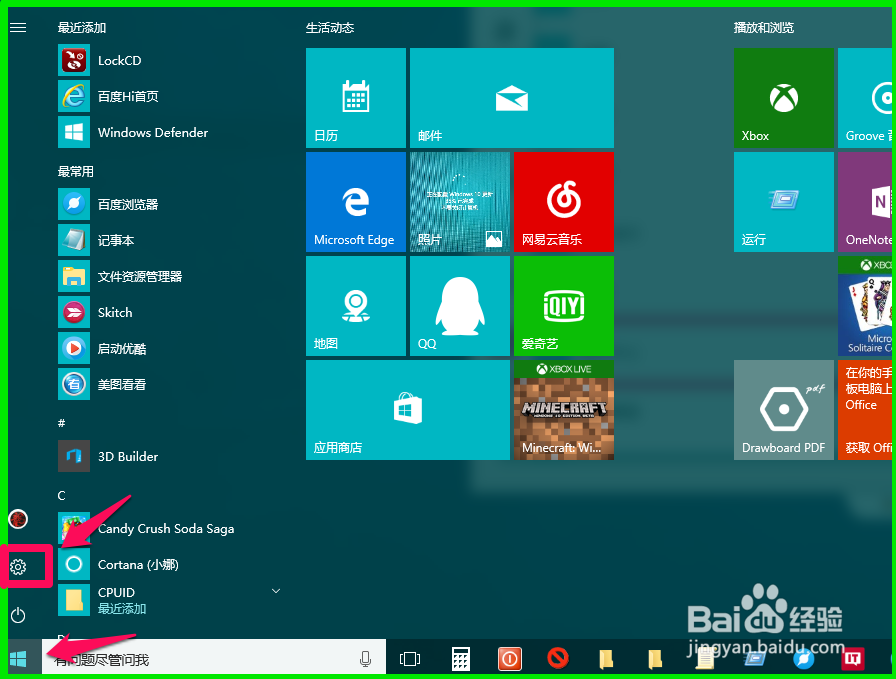The image size is (896, 679).
Task: Open Settings gear icon
Action: 18,567
